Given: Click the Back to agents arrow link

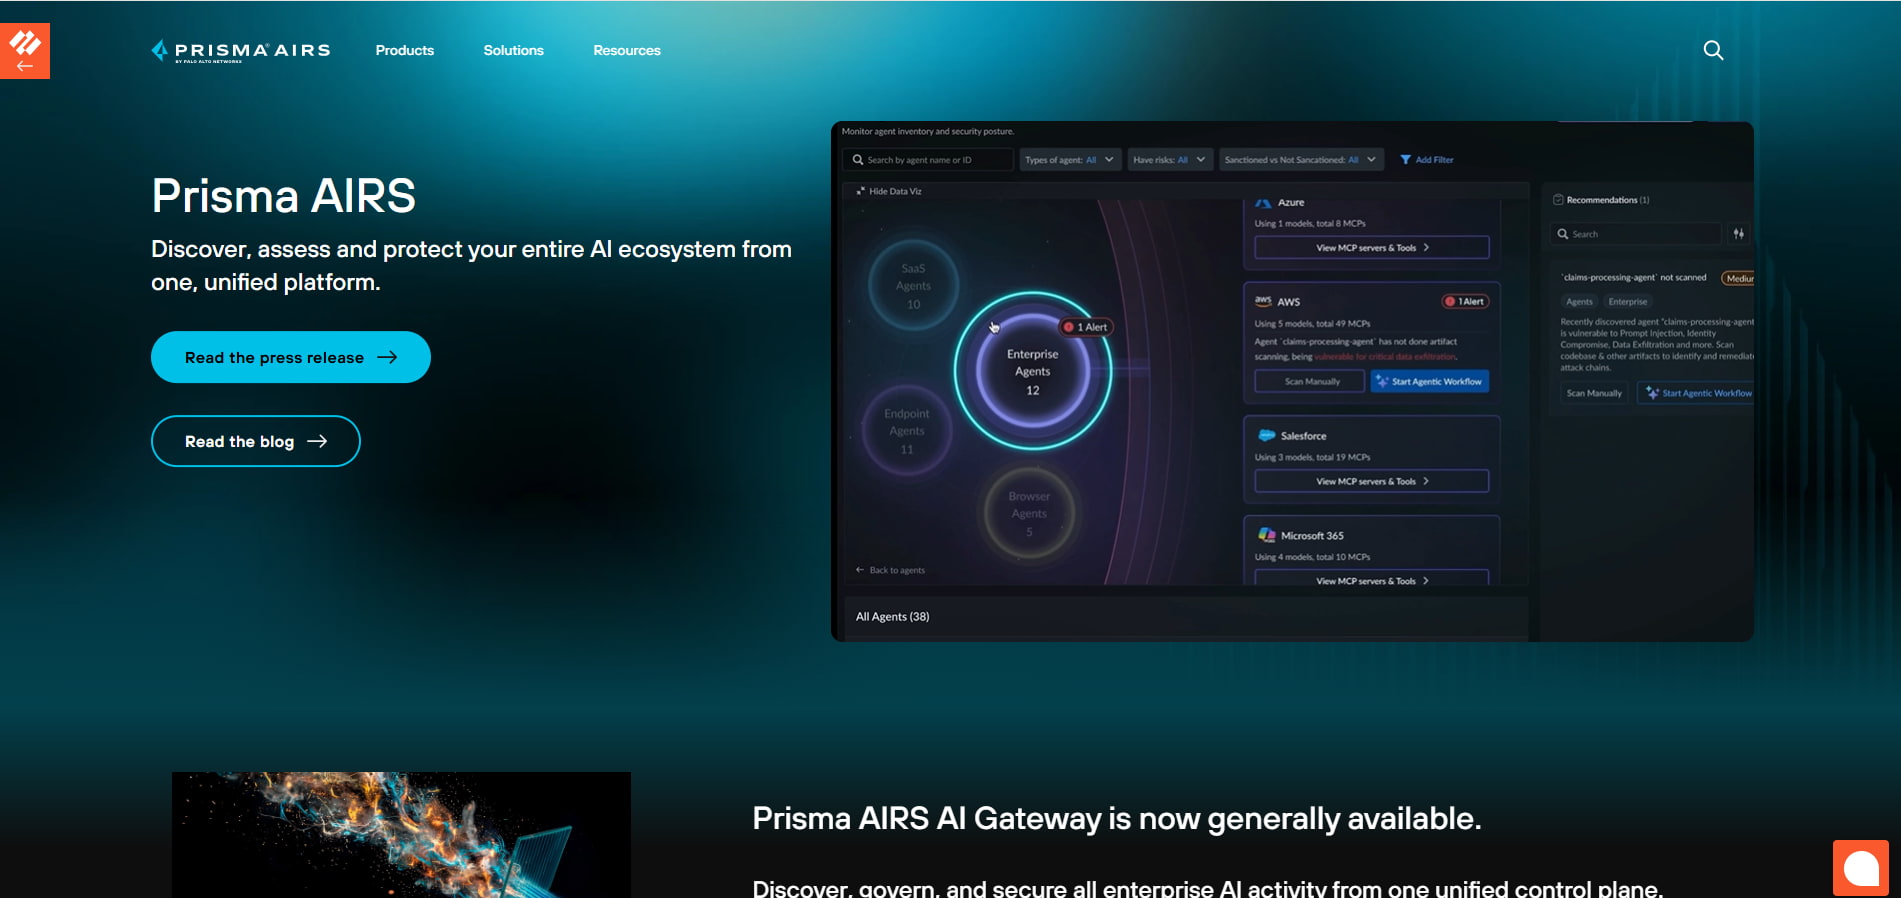Looking at the screenshot, I should 890,570.
